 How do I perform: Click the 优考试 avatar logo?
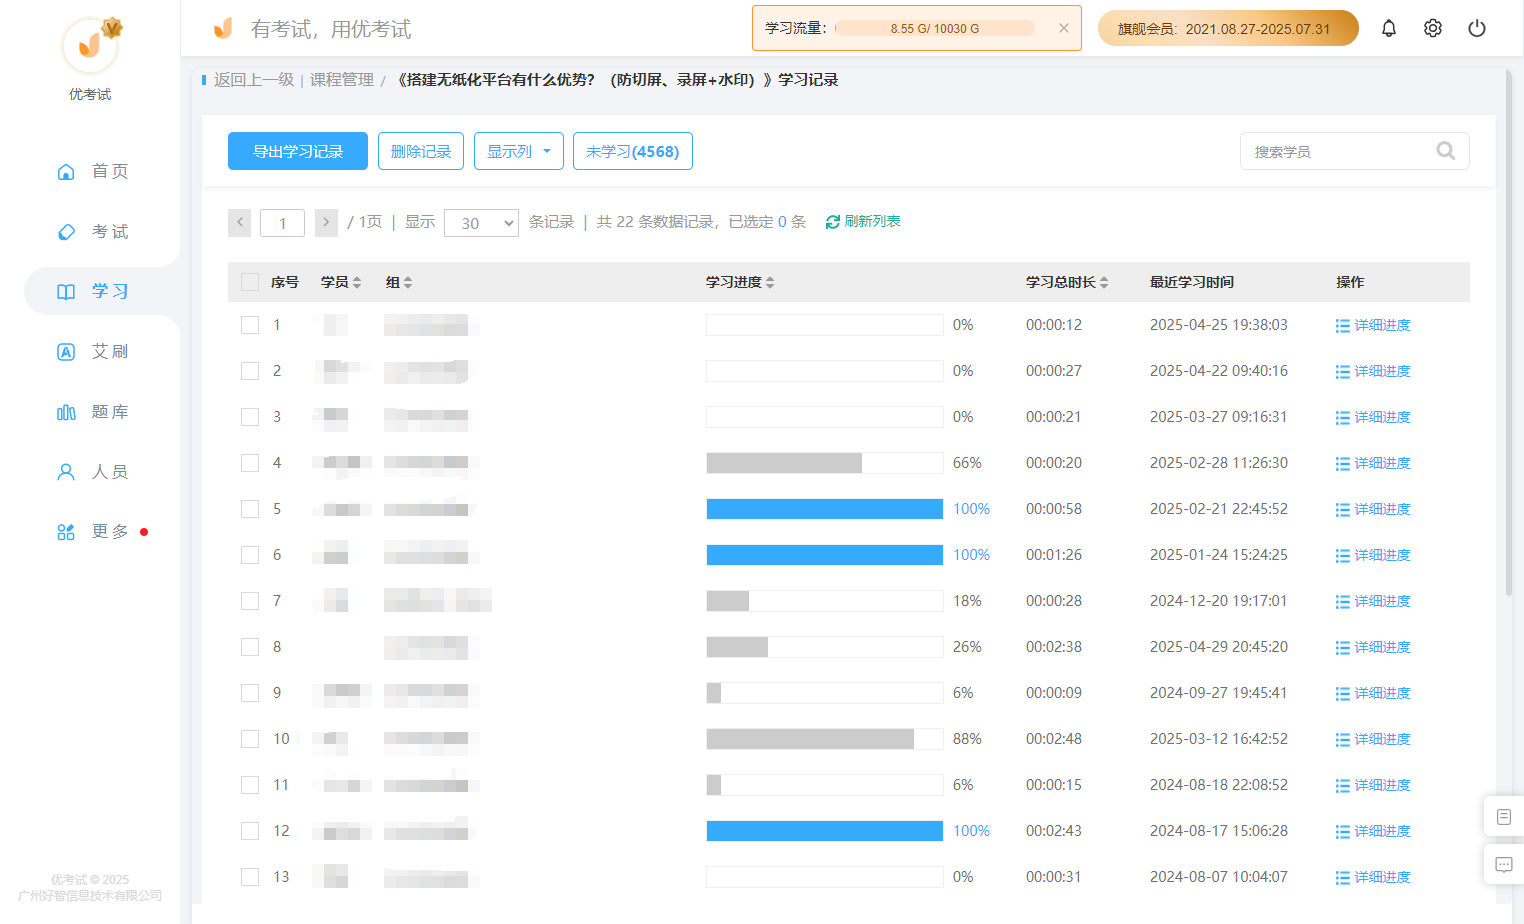[x=90, y=45]
